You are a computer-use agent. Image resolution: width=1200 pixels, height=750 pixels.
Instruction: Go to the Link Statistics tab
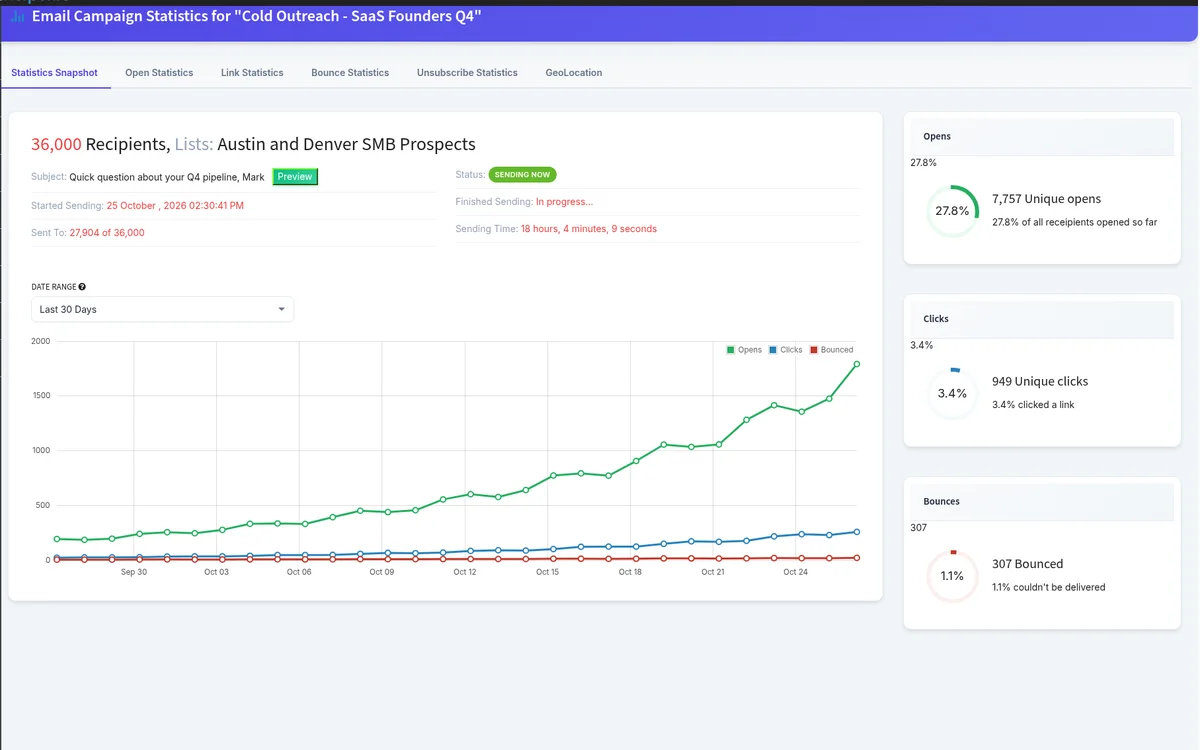coord(252,73)
